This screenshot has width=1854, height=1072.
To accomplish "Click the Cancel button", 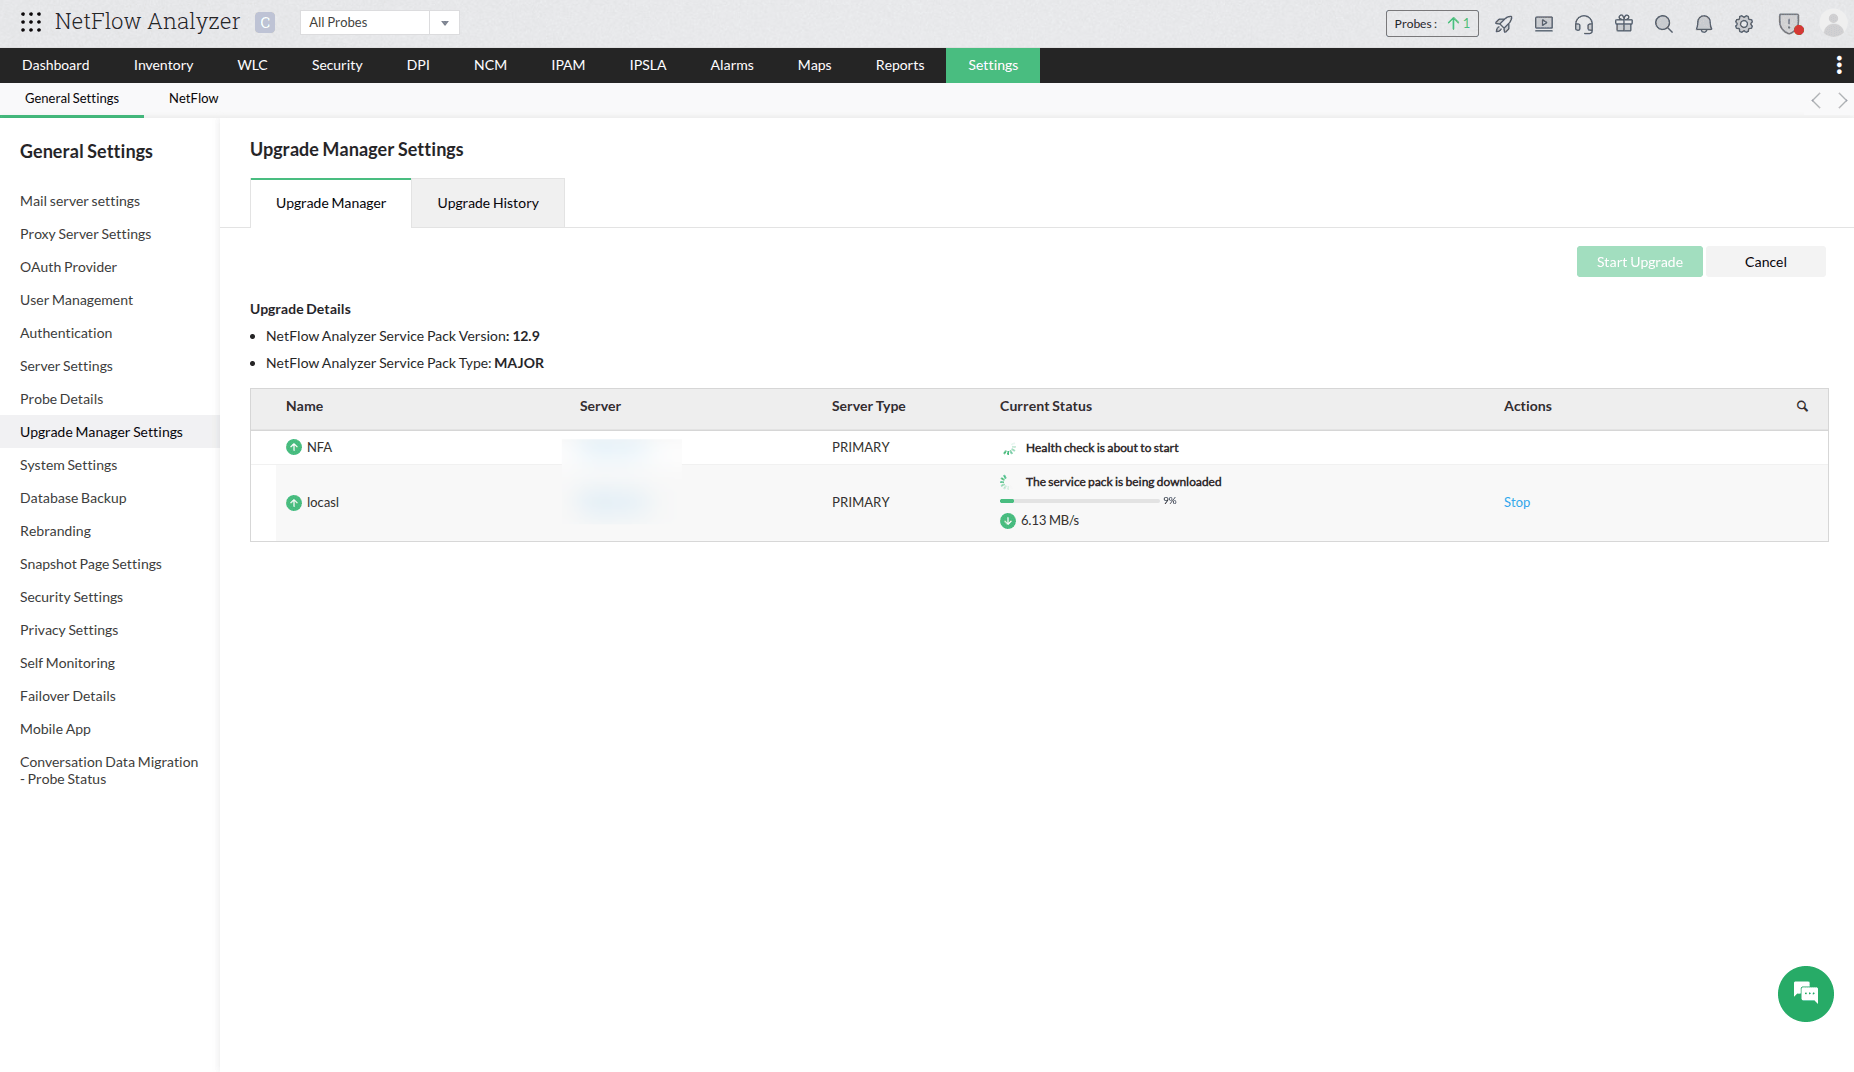I will point(1766,262).
